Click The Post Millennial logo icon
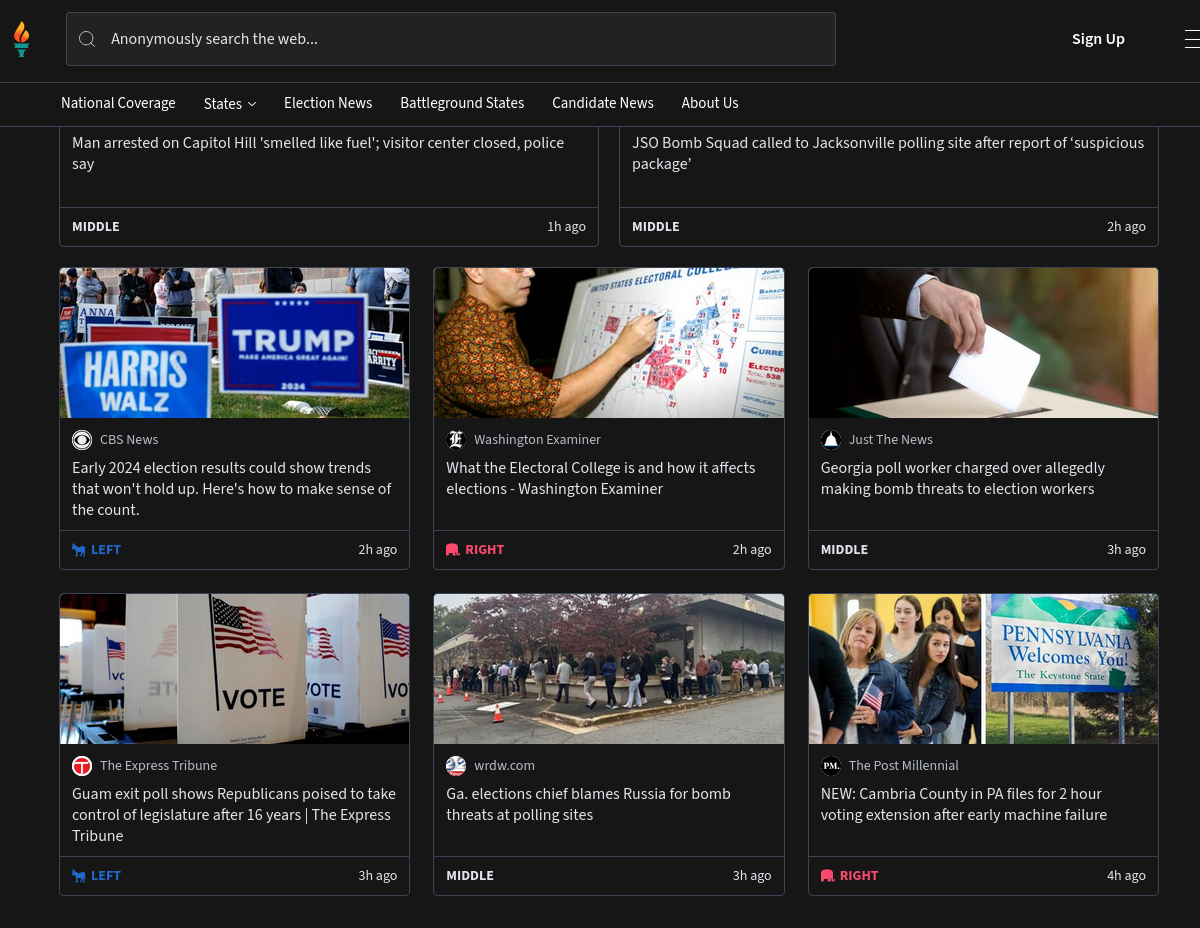This screenshot has width=1200, height=928. pos(831,766)
